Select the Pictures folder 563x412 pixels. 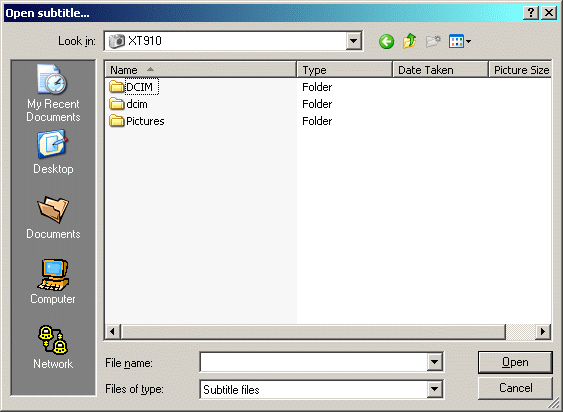(x=136, y=121)
